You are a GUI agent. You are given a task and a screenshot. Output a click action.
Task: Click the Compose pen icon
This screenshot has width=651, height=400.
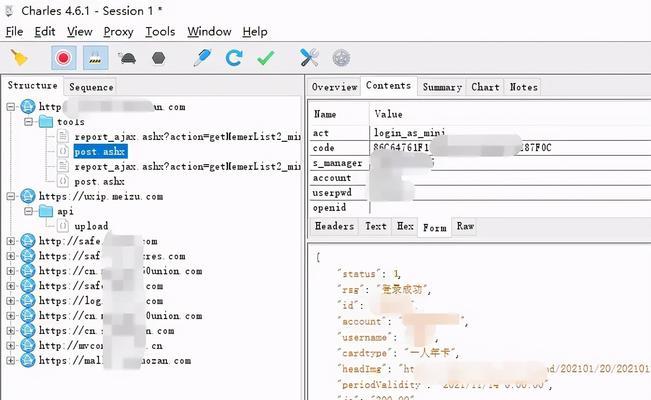click(203, 58)
